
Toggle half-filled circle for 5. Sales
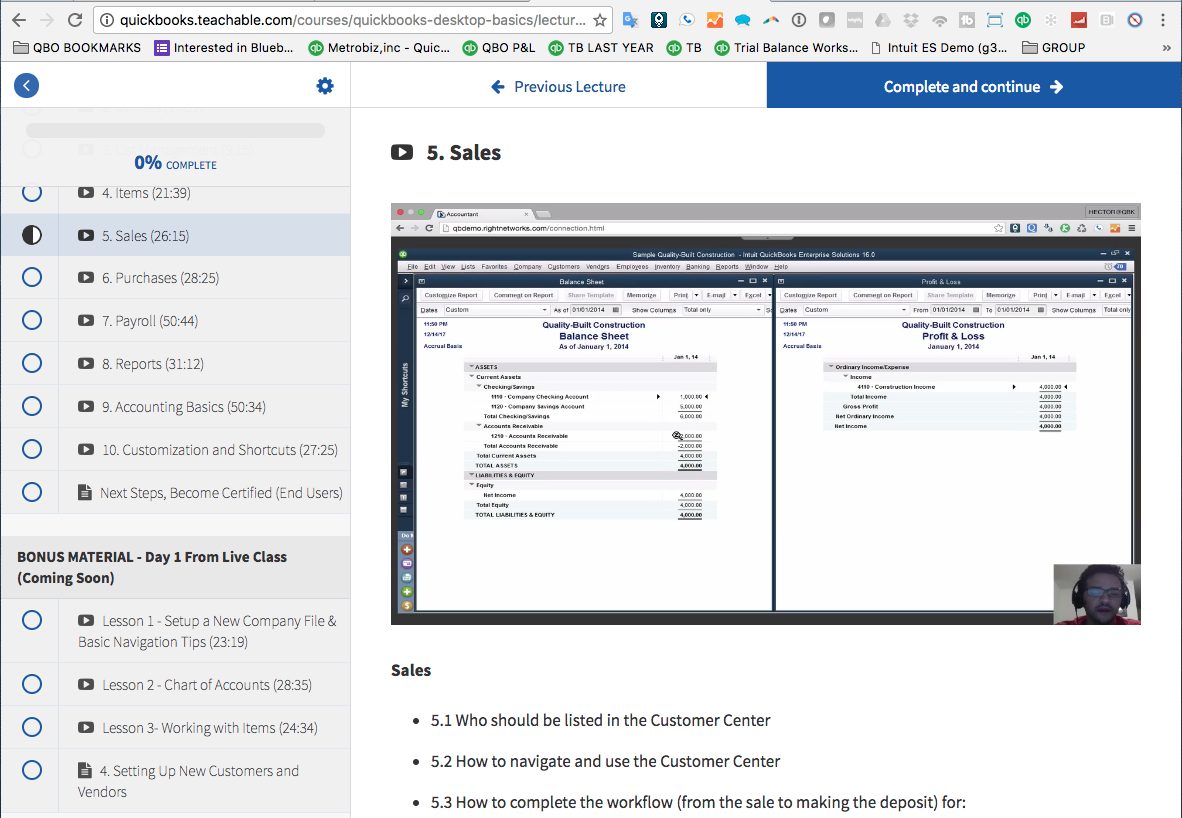coord(32,235)
